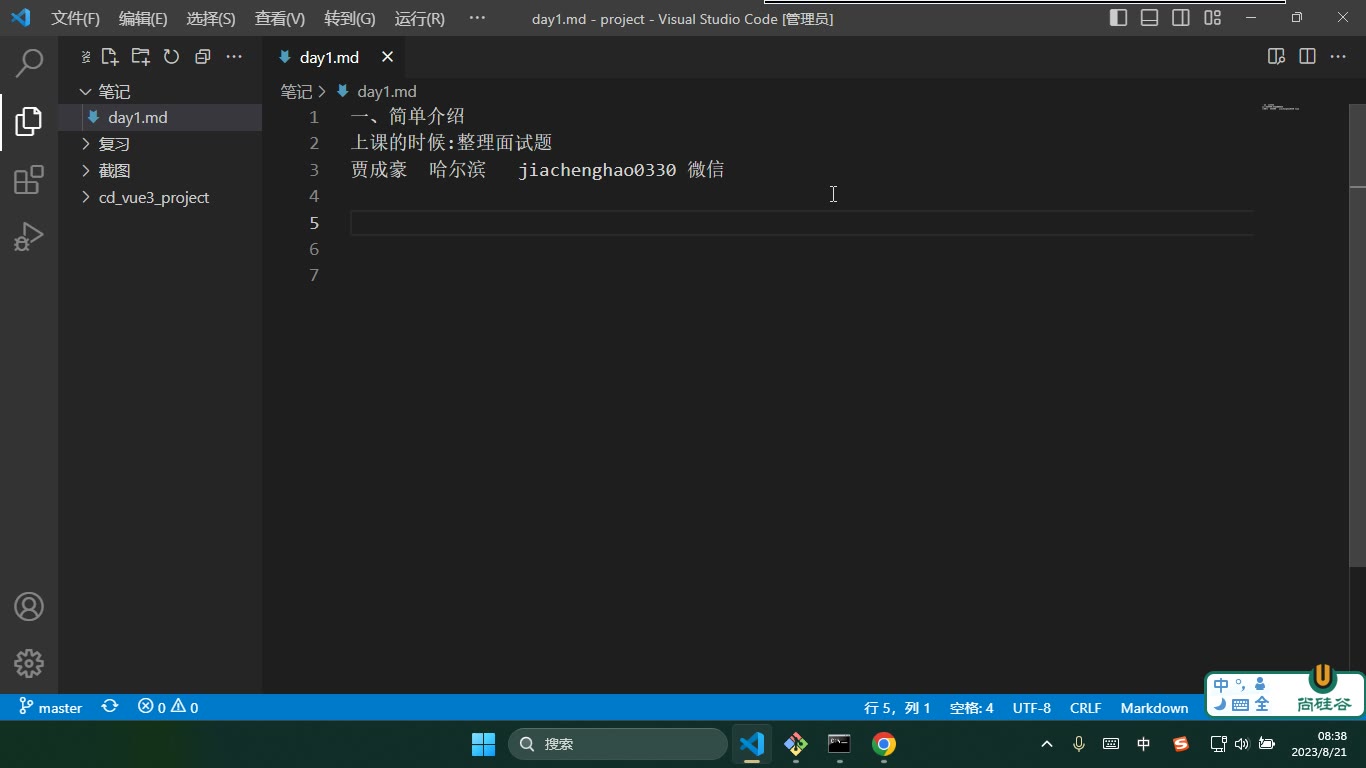Change the 空格: 4 indentation setting

tap(971, 707)
